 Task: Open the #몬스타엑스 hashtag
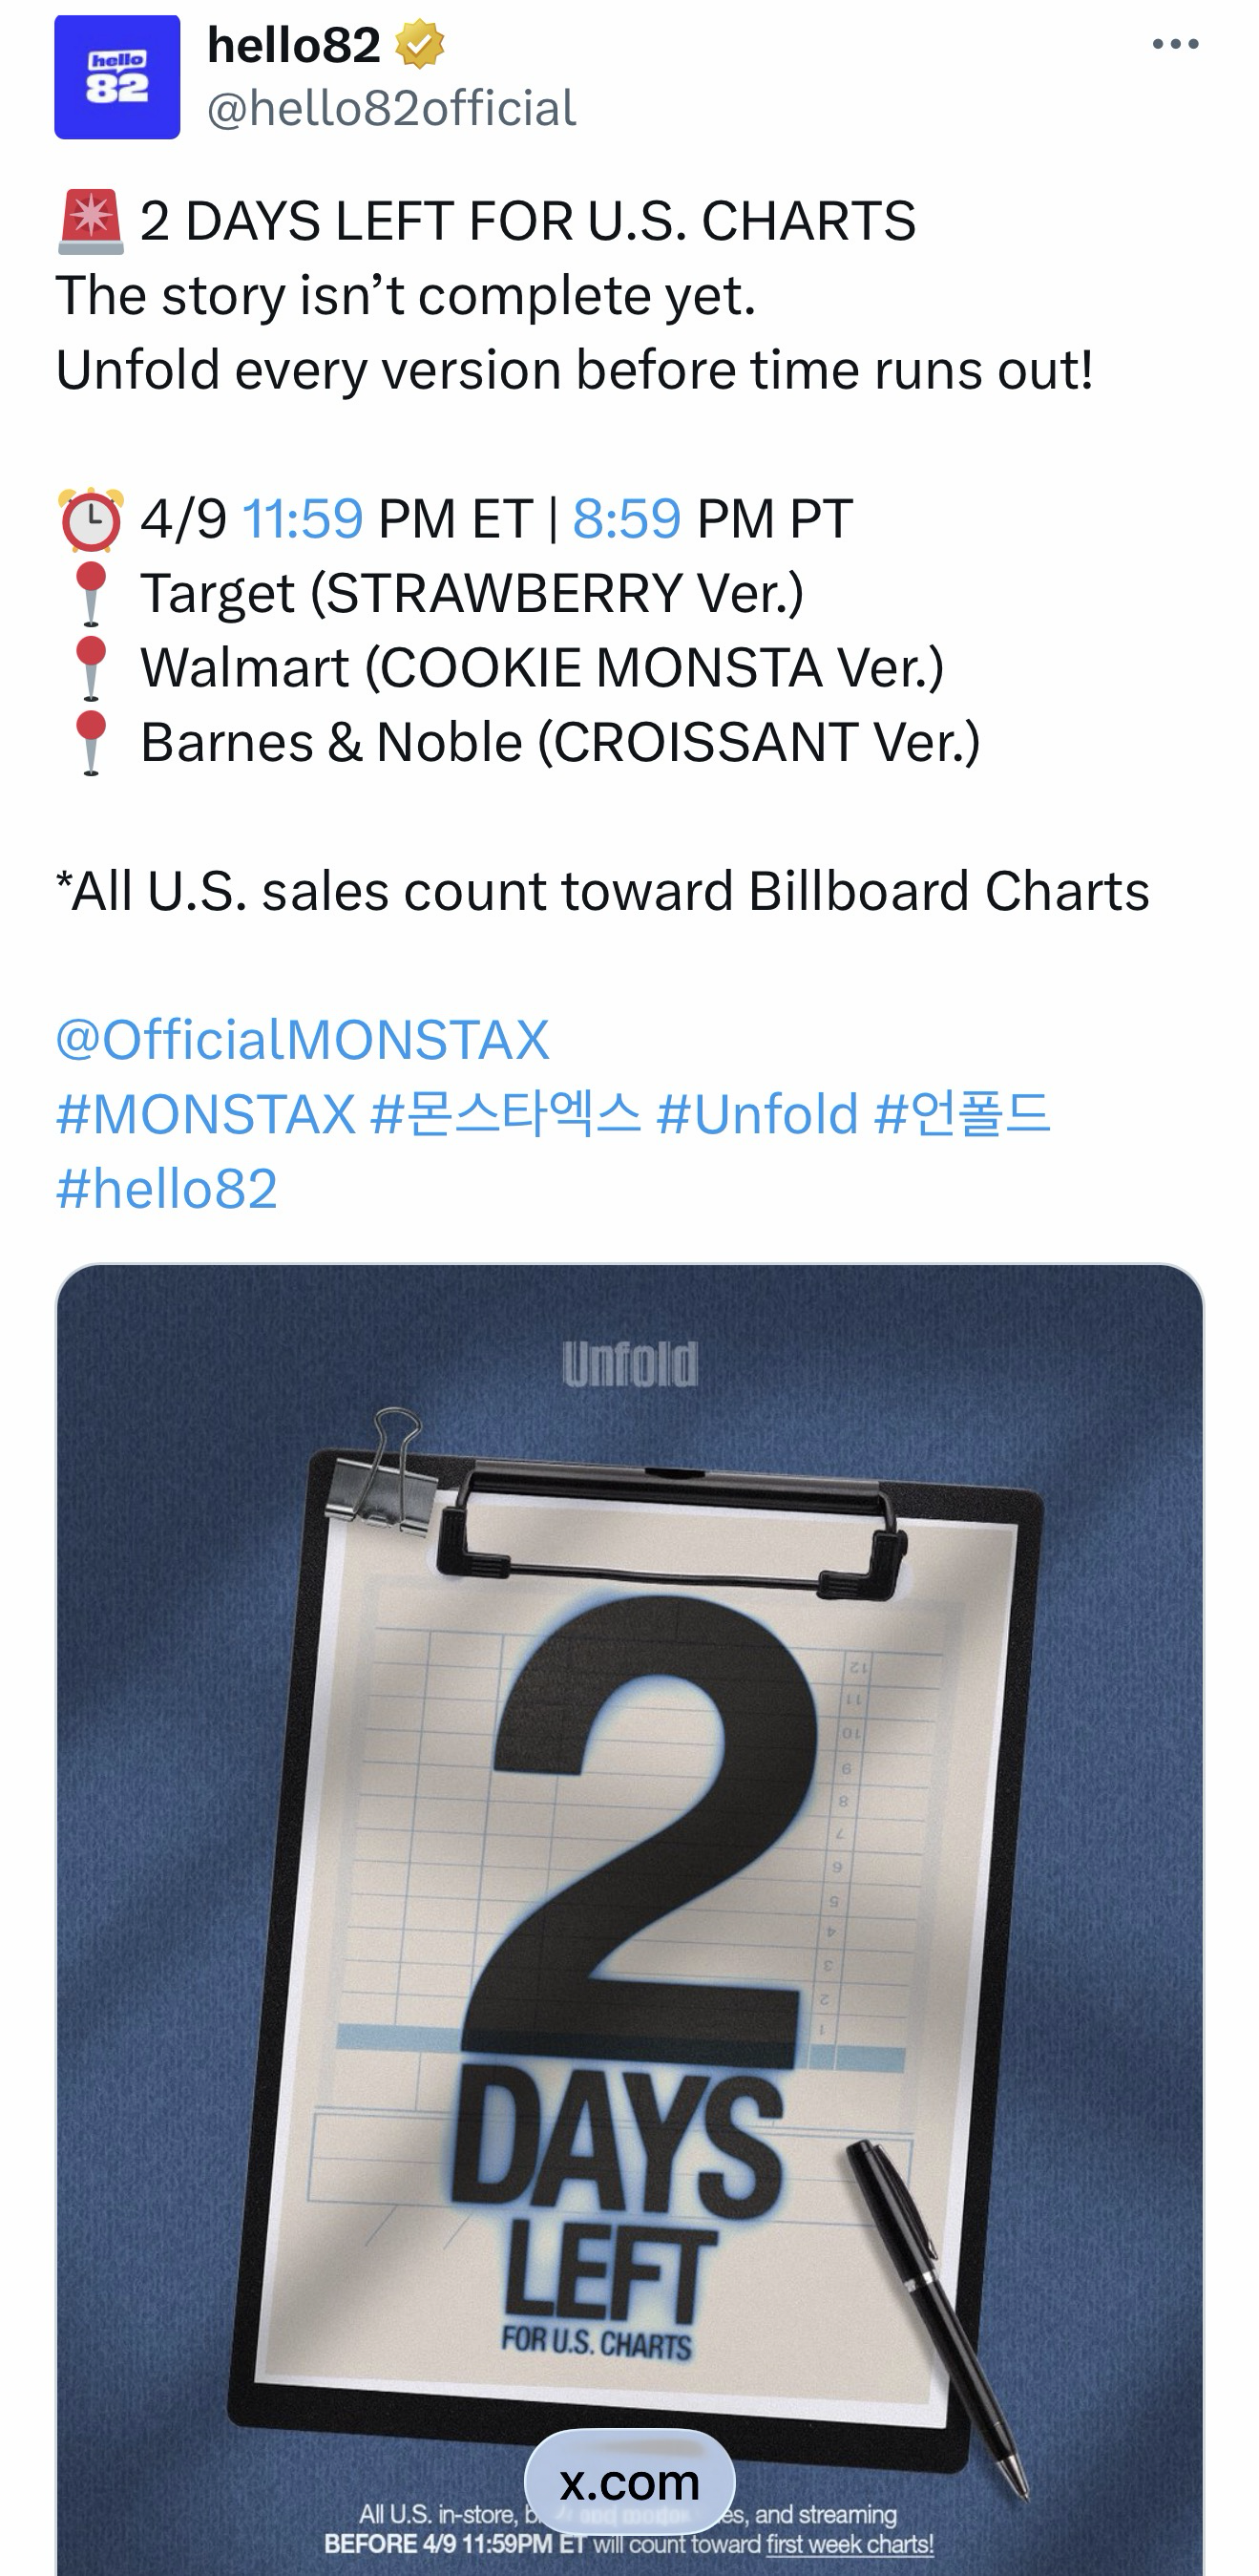[x=505, y=1114]
